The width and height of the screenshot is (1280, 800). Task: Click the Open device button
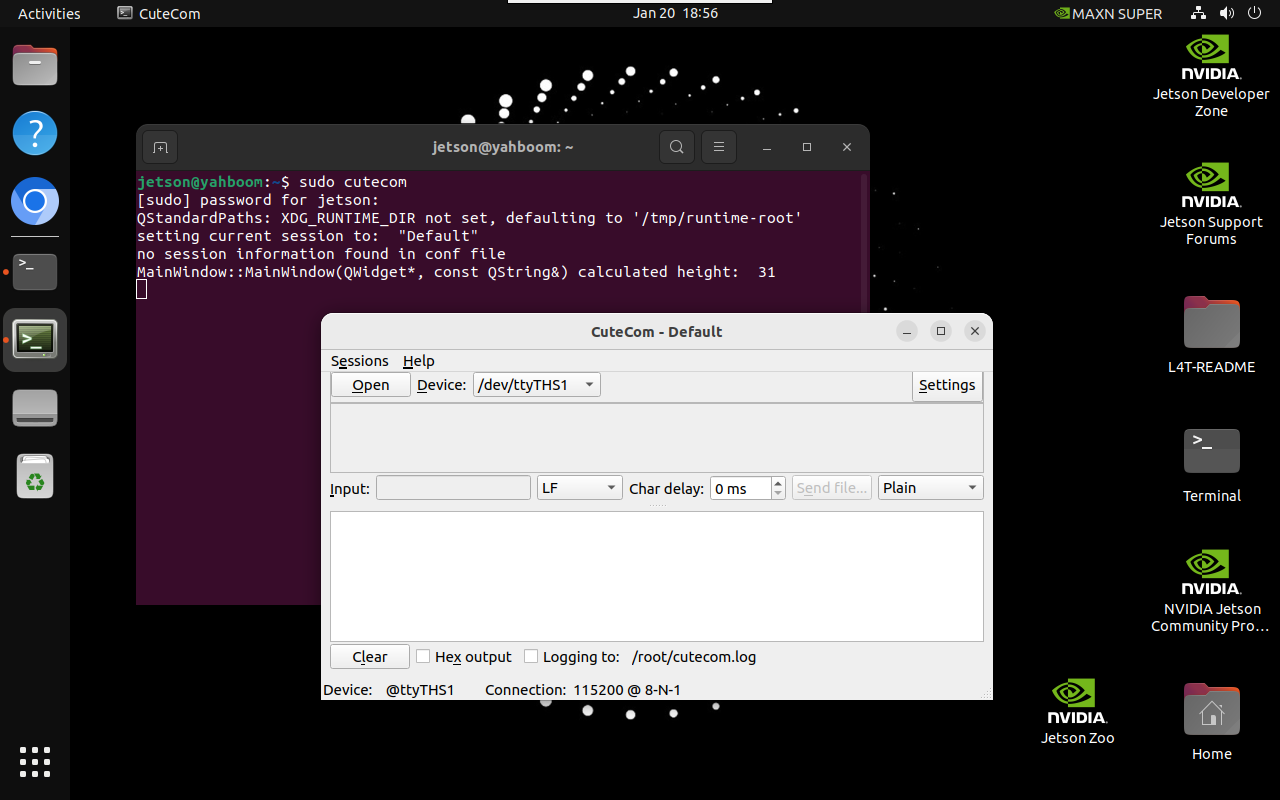pos(371,385)
